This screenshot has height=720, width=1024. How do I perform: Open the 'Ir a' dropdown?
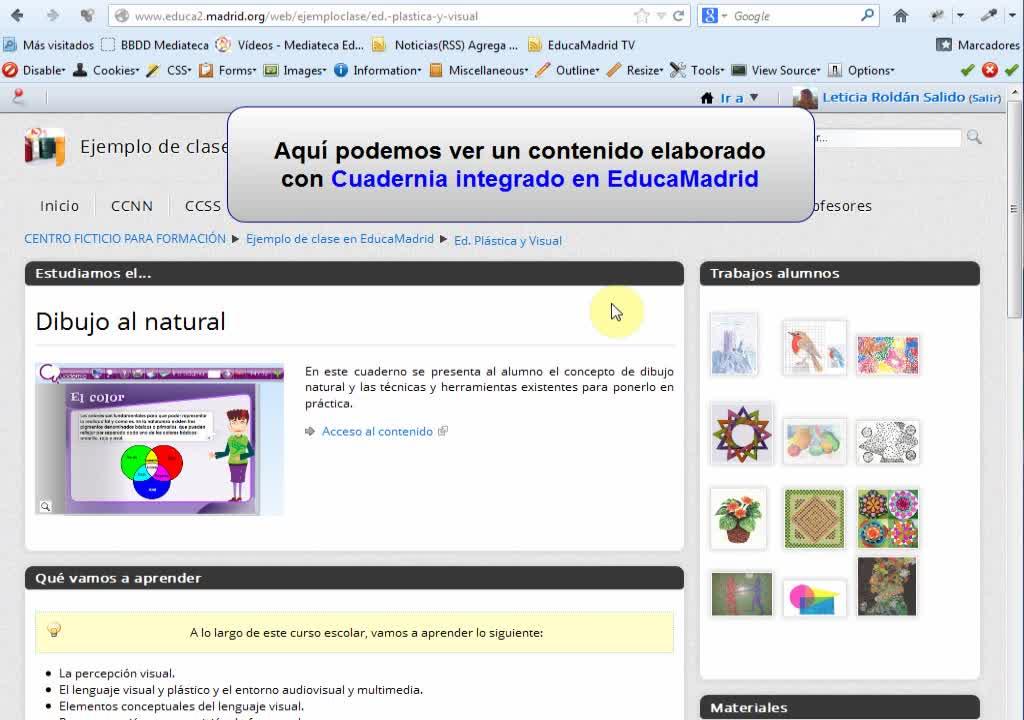point(731,98)
